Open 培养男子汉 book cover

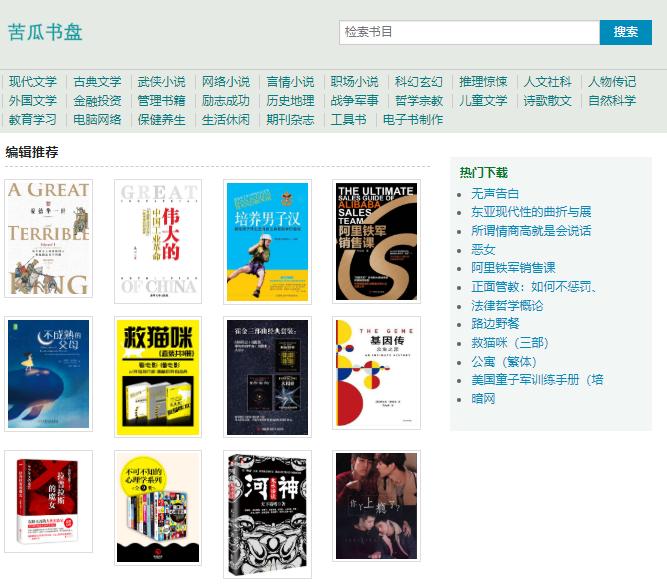pos(267,242)
